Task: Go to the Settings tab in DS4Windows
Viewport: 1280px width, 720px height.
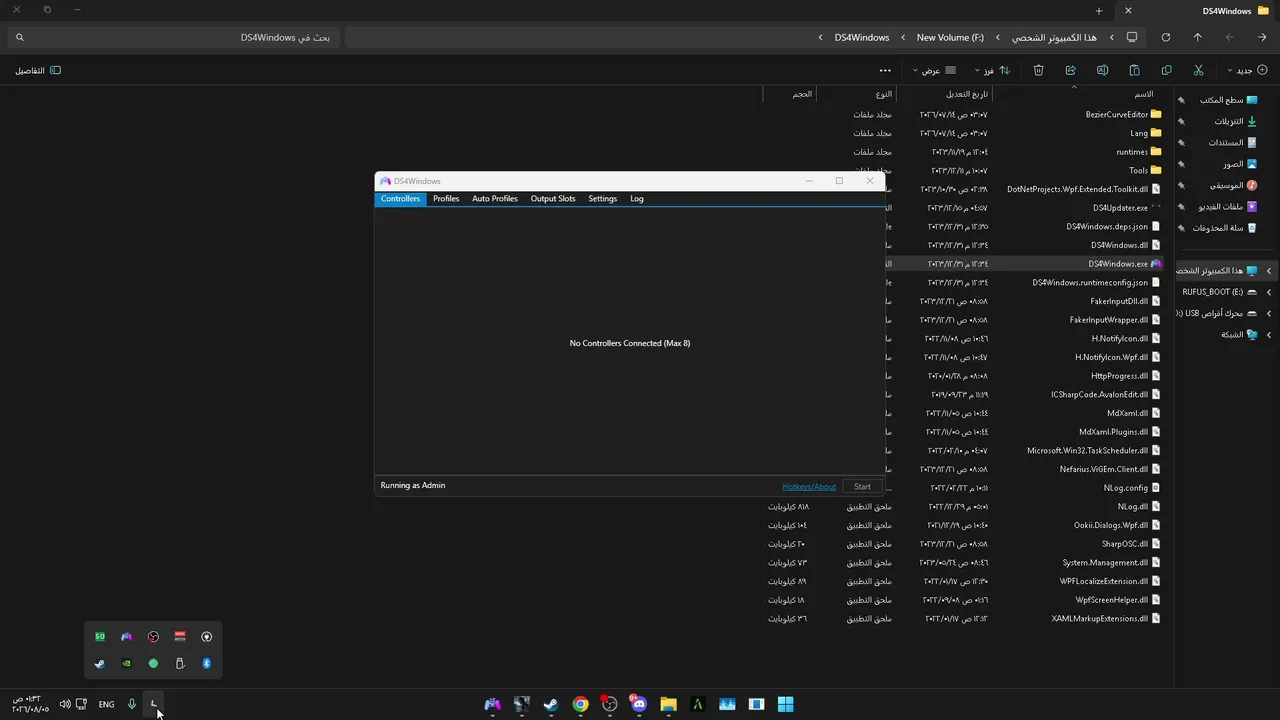Action: click(x=602, y=199)
